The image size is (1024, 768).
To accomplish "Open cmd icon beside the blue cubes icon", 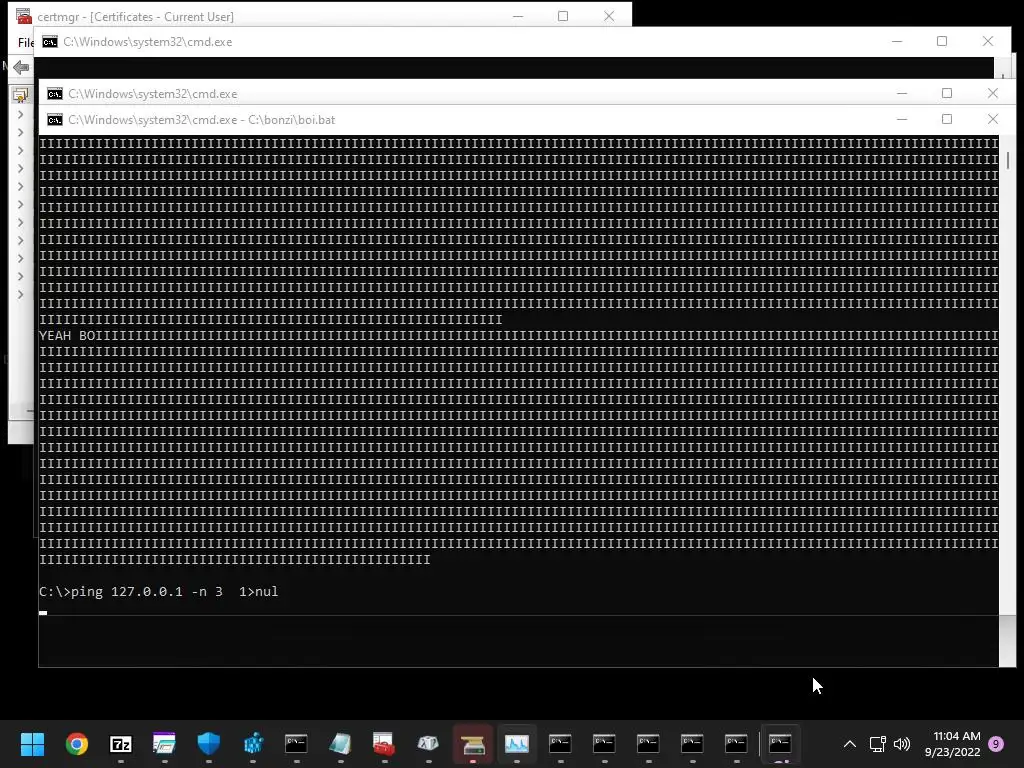I will (296, 744).
